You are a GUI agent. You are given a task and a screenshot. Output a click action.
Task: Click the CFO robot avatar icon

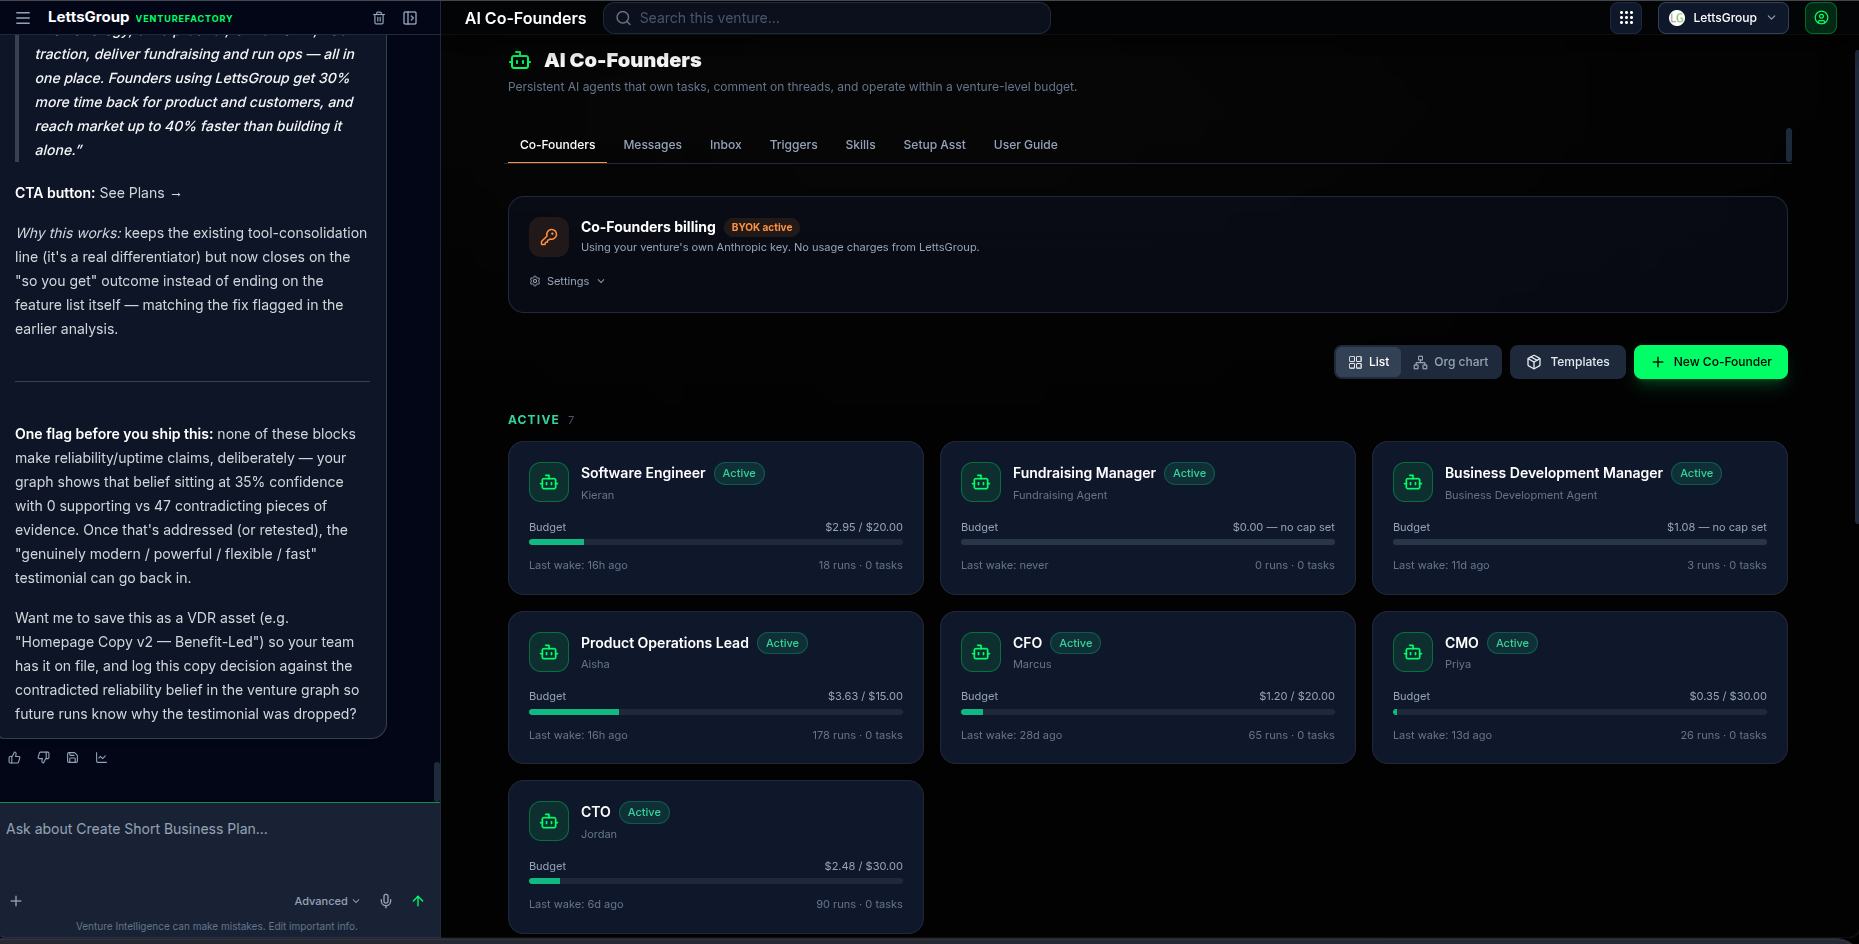point(981,652)
